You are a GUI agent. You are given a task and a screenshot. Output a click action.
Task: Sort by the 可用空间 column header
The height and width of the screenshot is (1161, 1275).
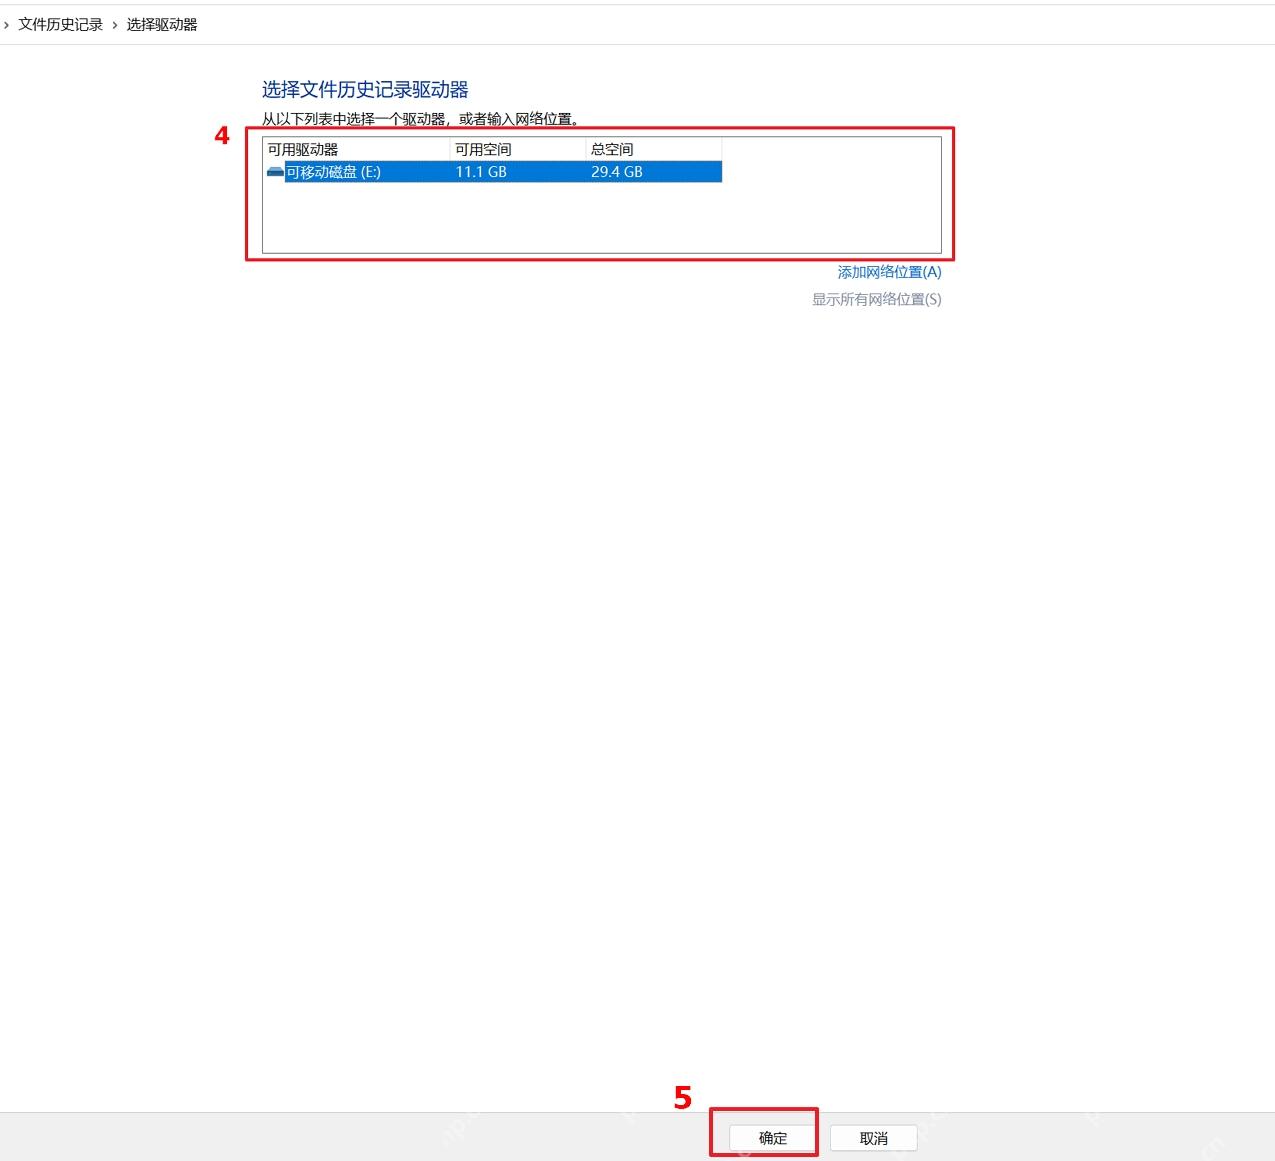[518, 149]
